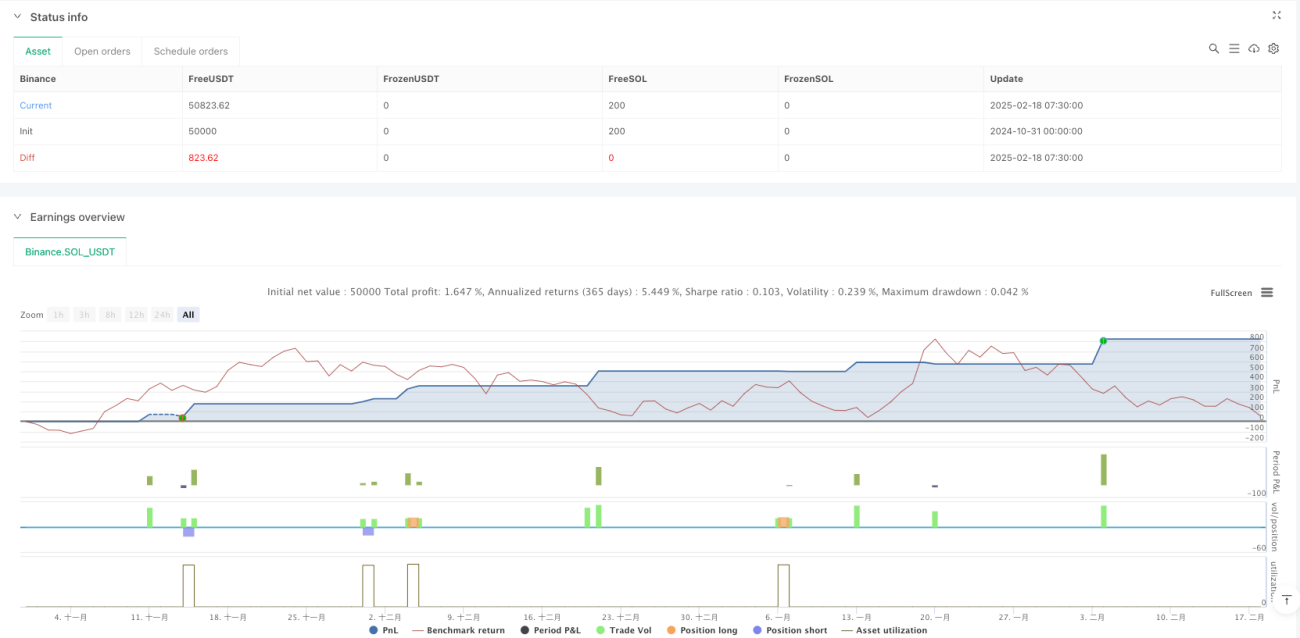Image resolution: width=1300 pixels, height=638 pixels.
Task: Open the list/row density menu icon
Action: click(x=1234, y=48)
